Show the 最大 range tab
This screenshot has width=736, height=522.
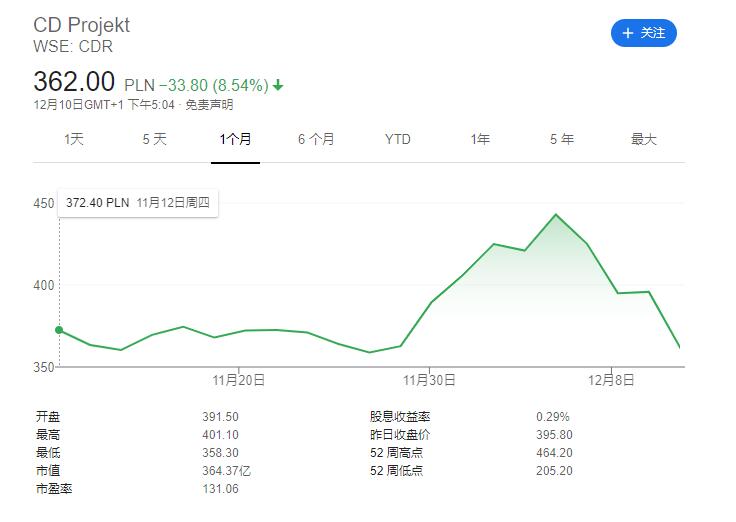point(644,139)
